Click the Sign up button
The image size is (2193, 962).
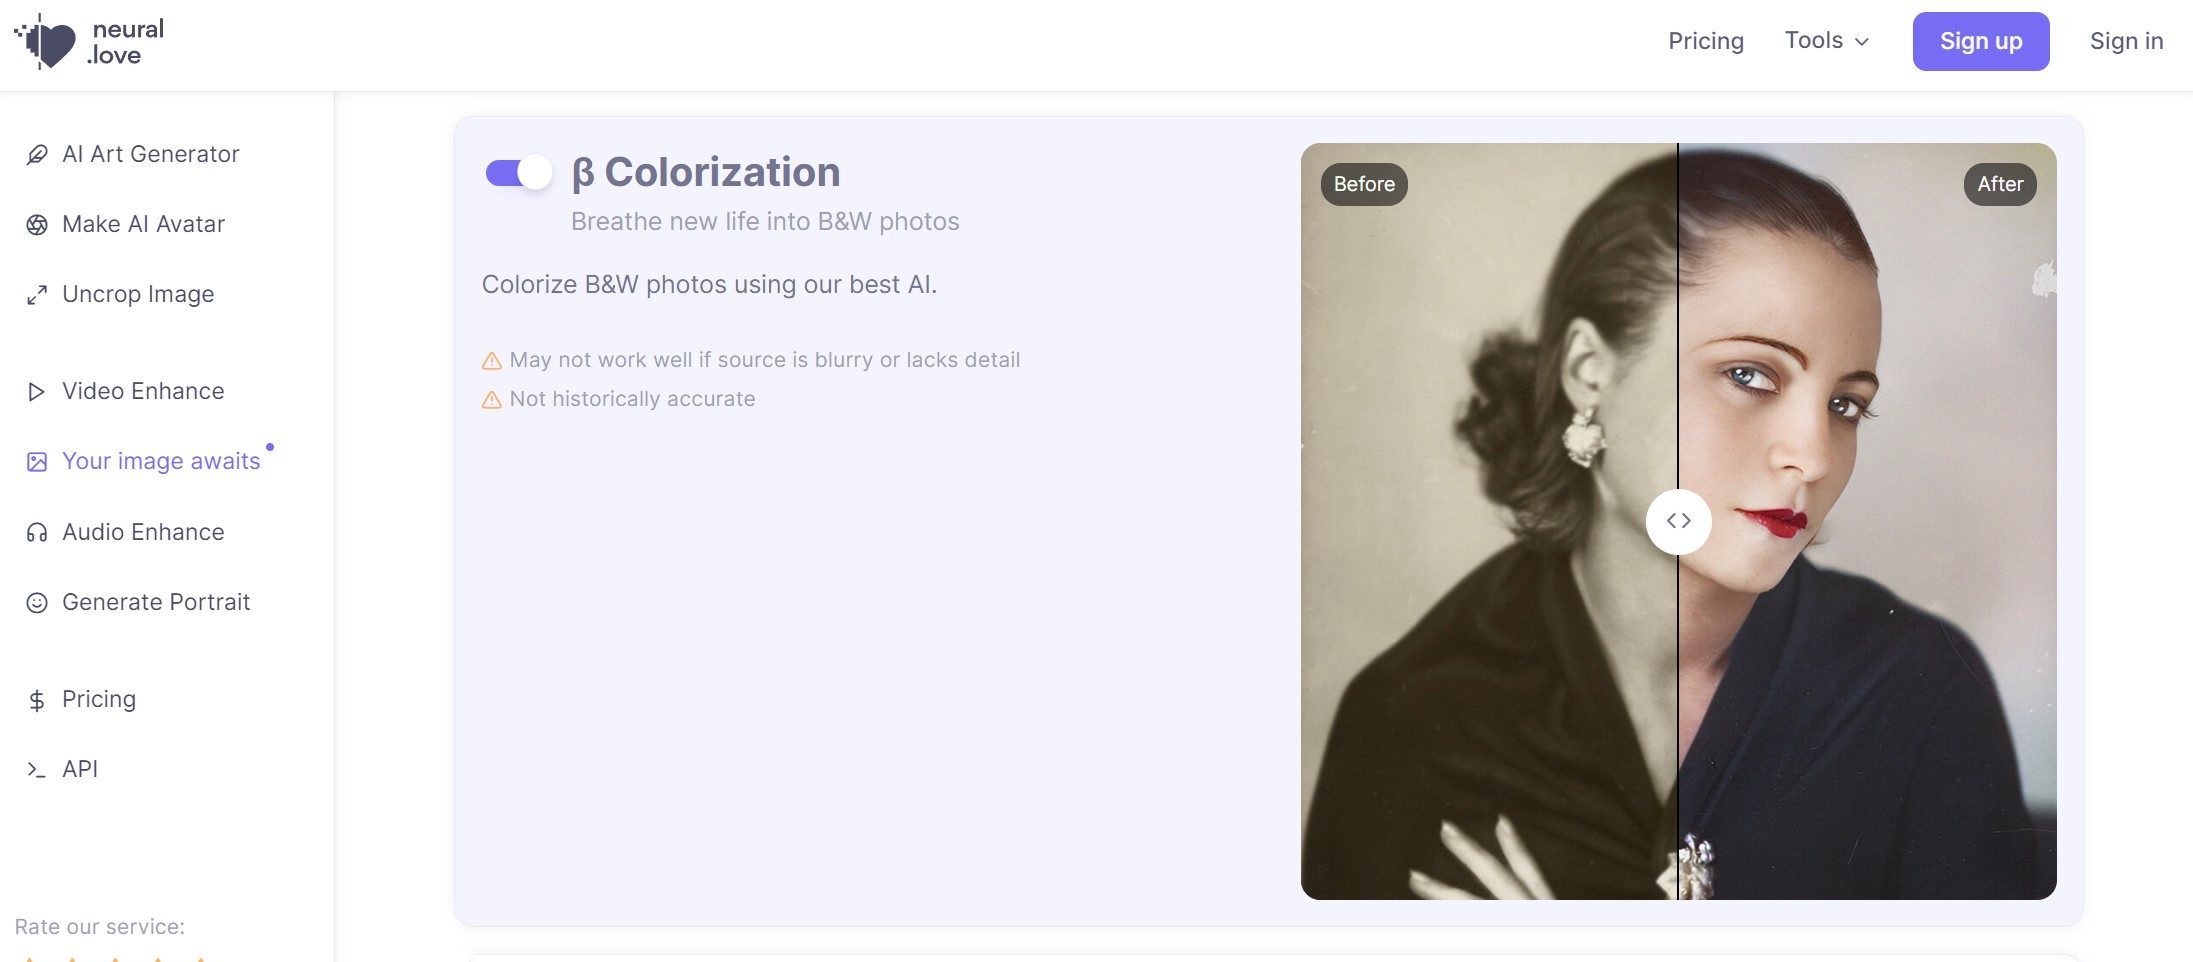[x=1980, y=41]
